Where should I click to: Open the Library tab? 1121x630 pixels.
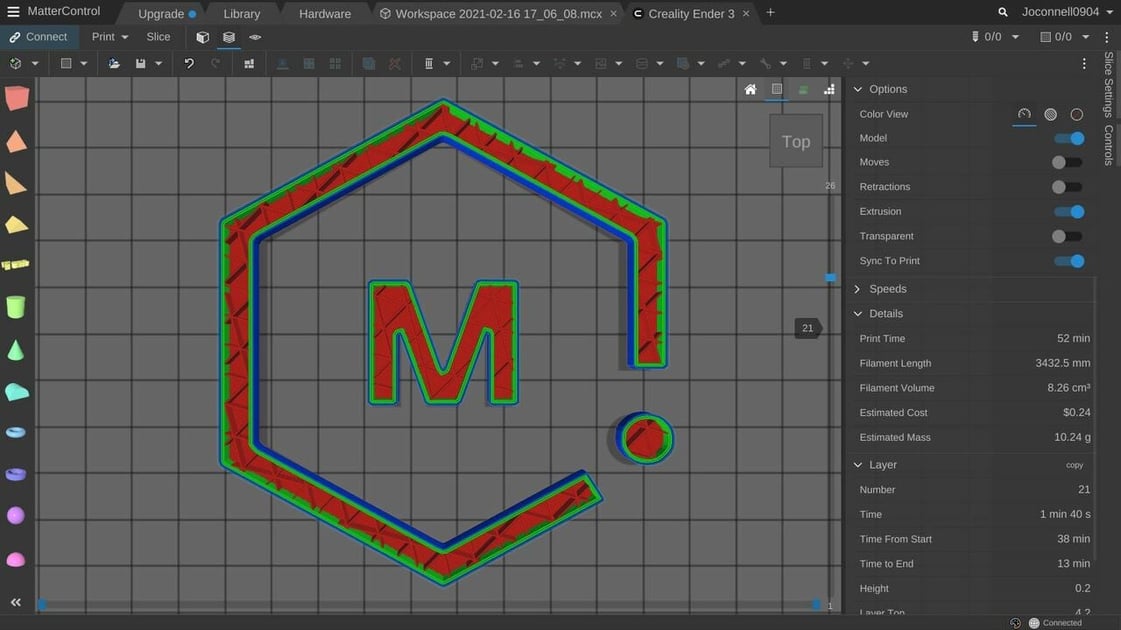[241, 13]
